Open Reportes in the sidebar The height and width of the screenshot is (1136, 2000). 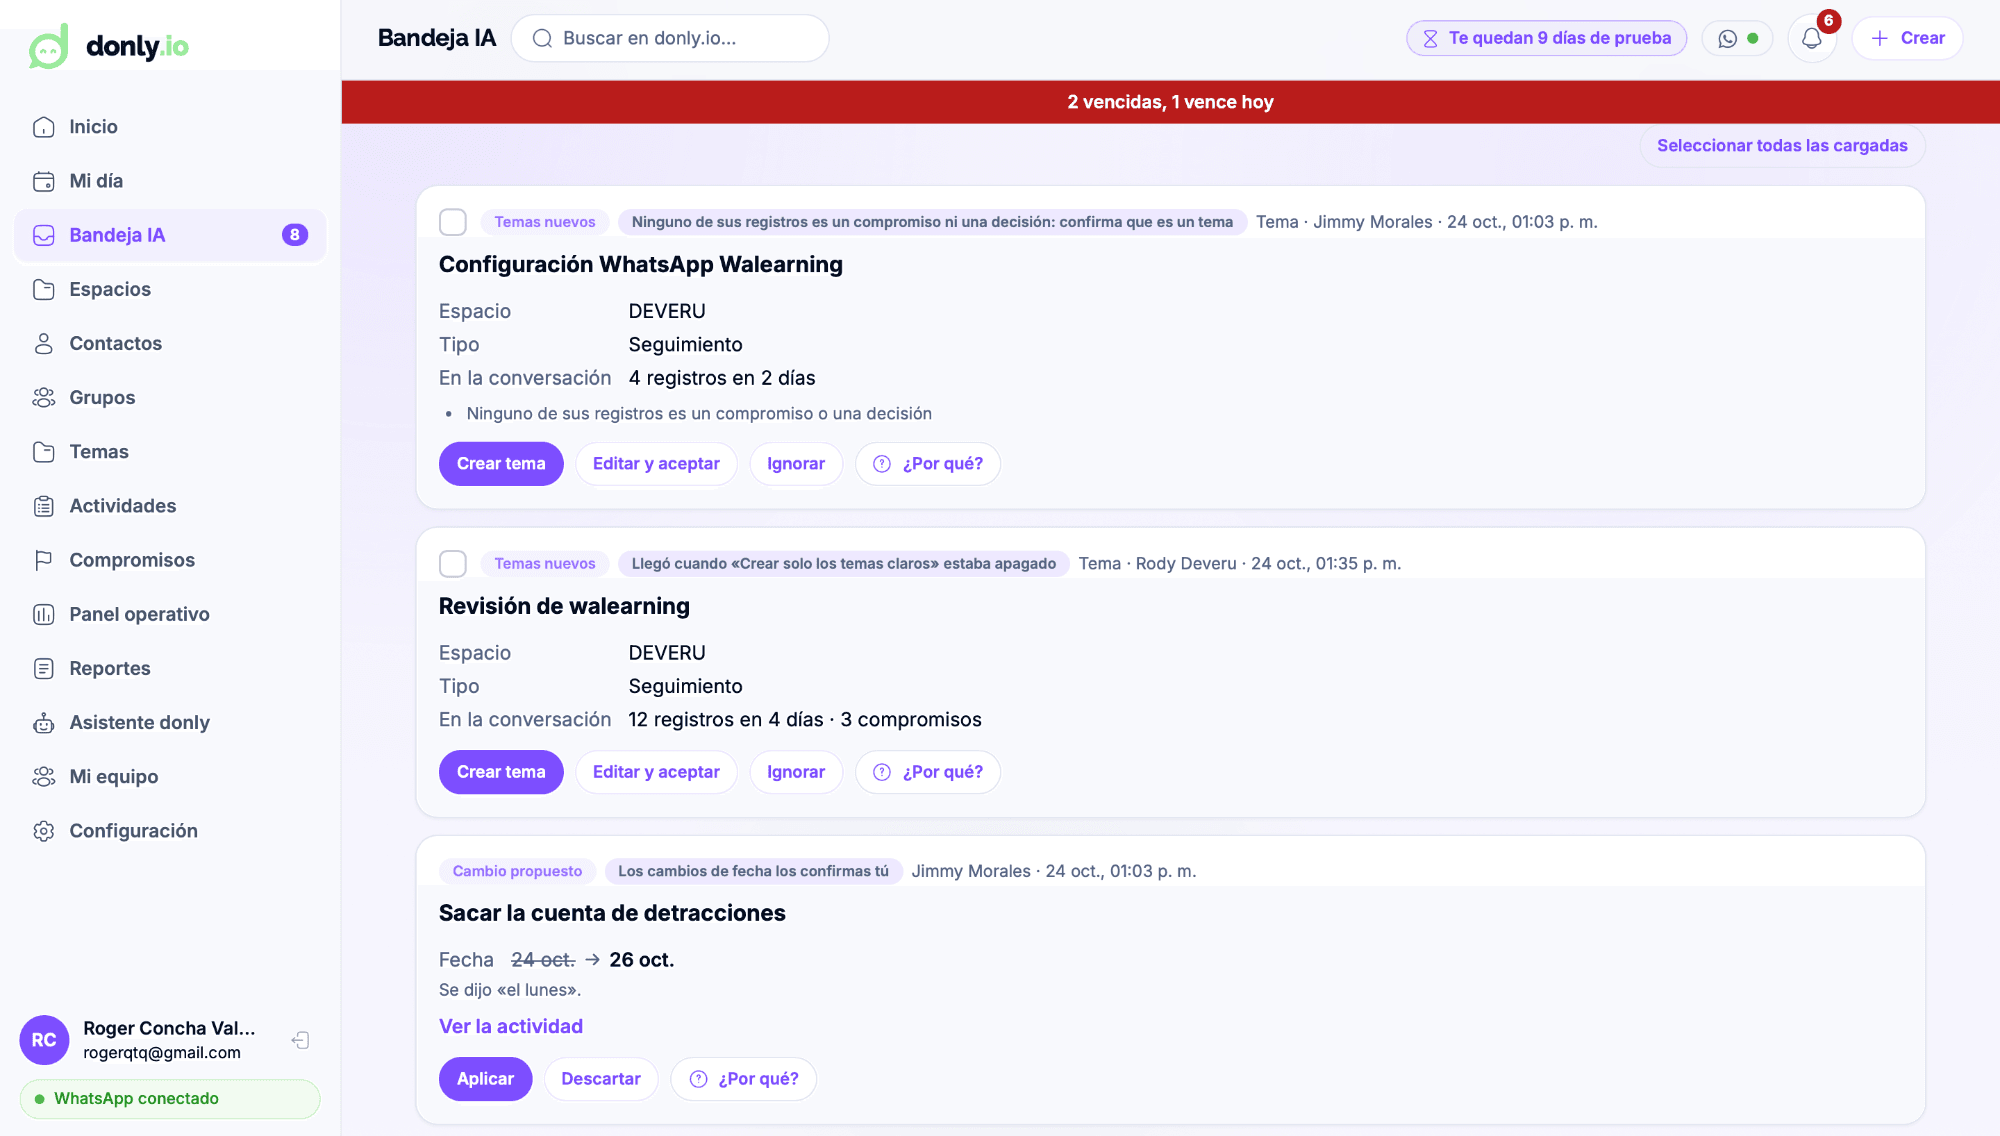point(170,668)
